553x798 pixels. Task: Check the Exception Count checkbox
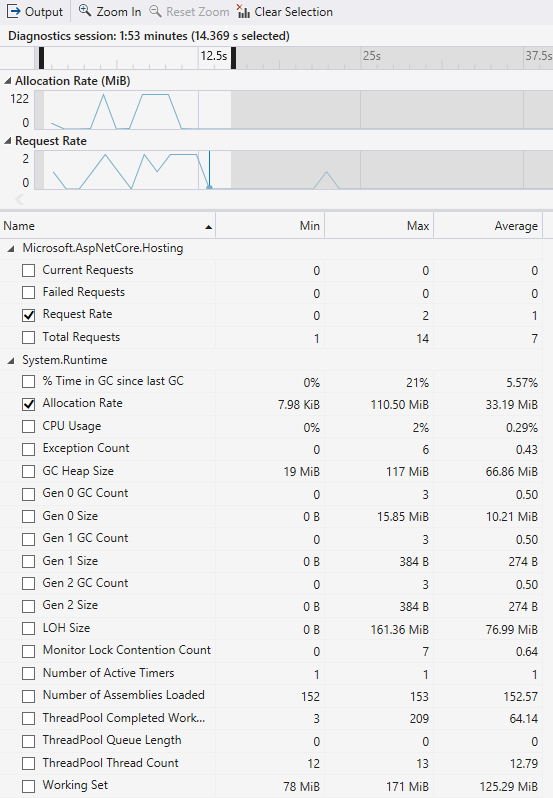[28, 449]
